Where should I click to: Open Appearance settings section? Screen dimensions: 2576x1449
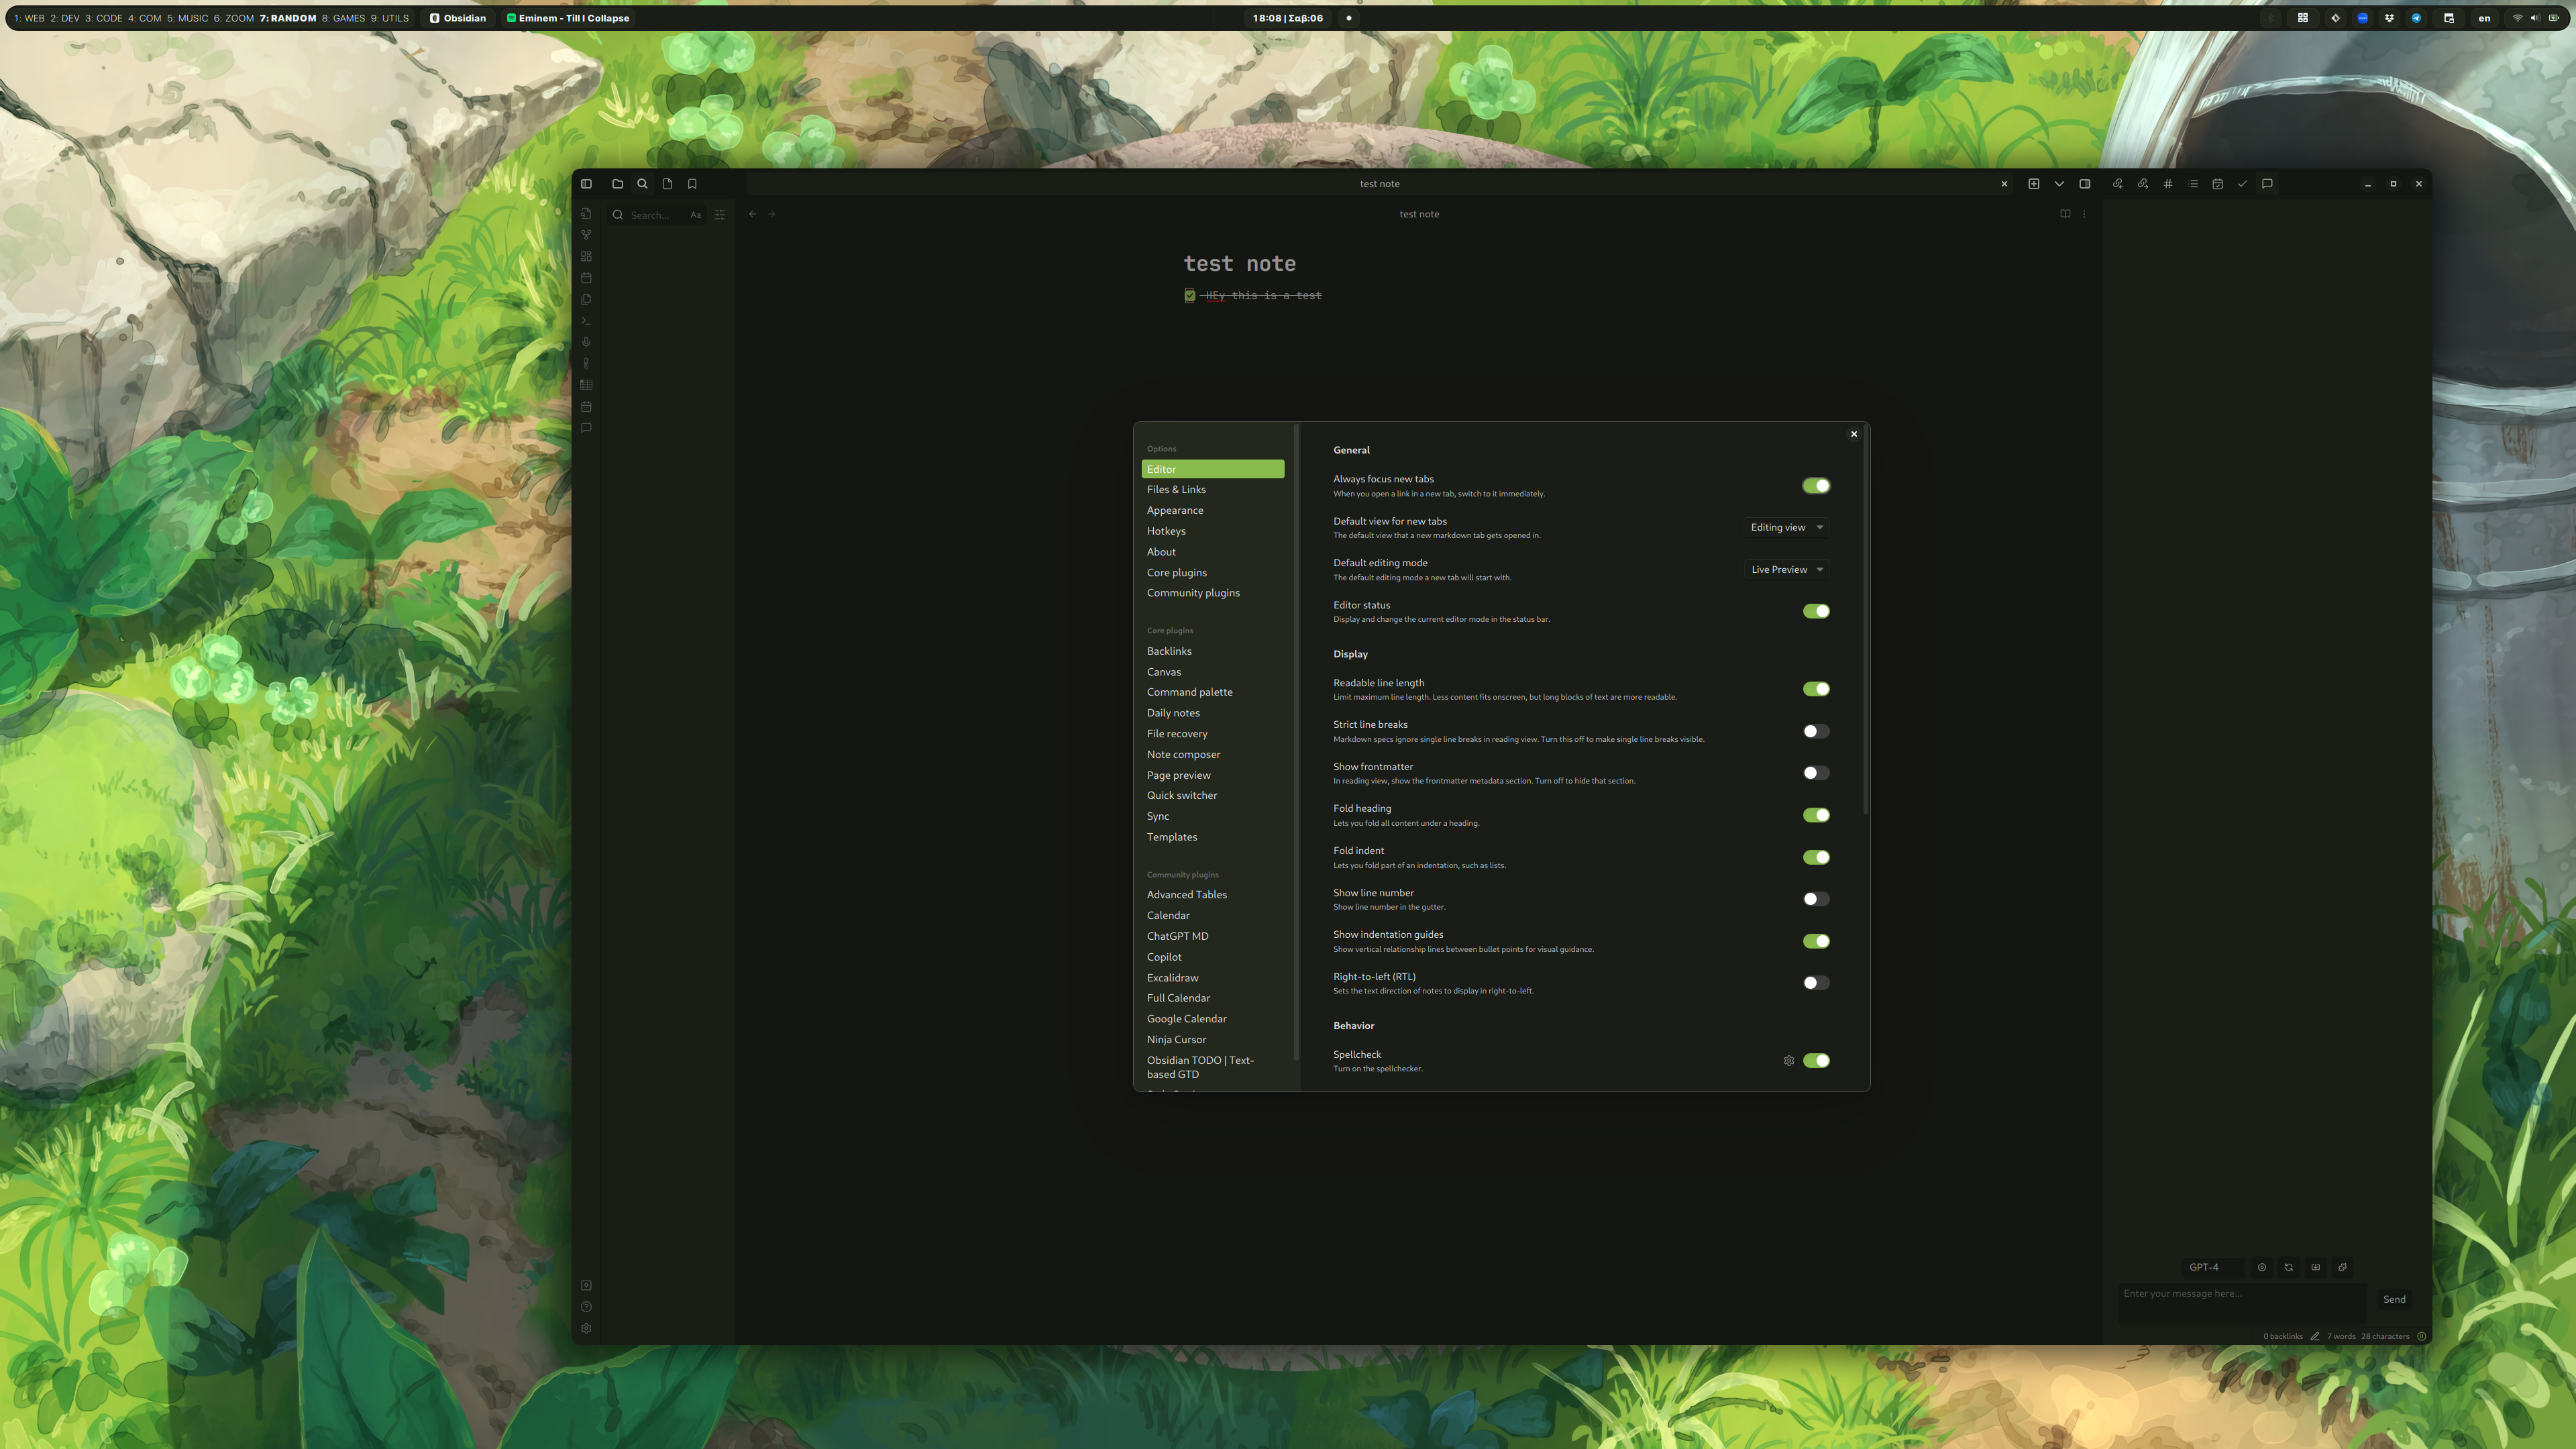point(1174,511)
